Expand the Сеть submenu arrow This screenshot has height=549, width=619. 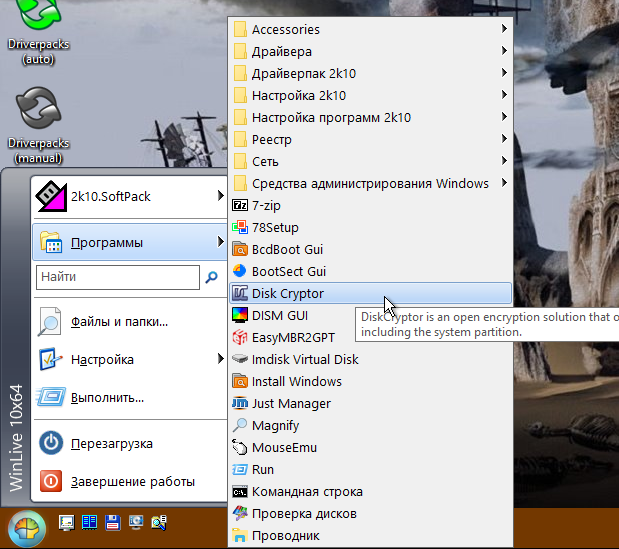(504, 161)
